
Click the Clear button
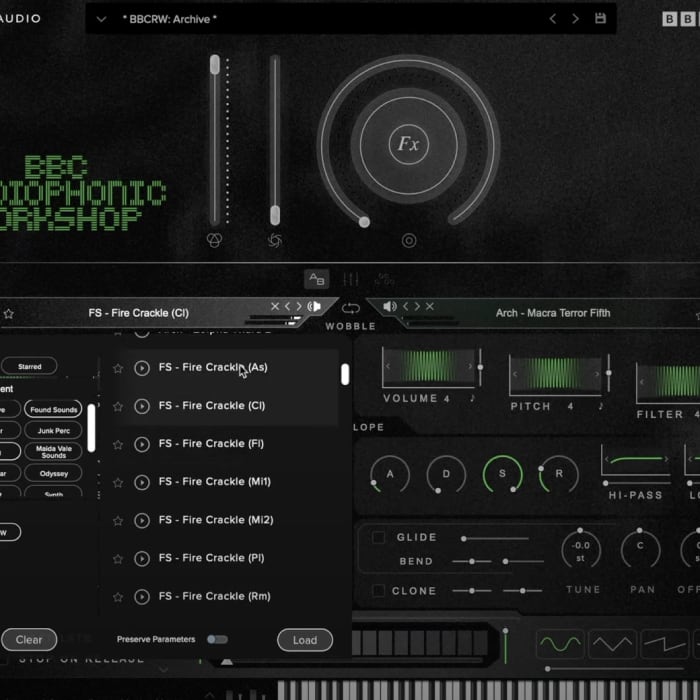(29, 640)
